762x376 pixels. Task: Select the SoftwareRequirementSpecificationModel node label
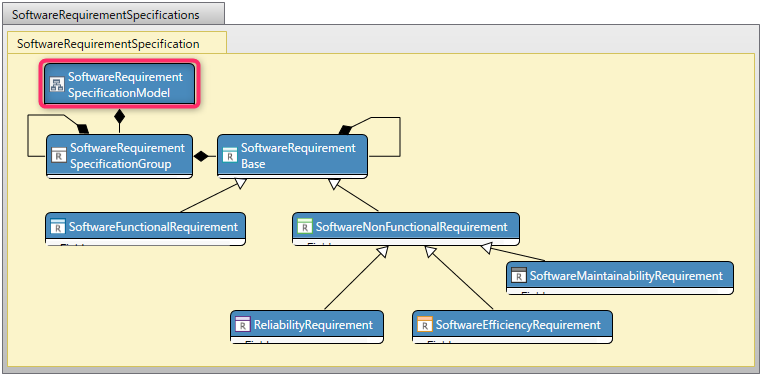pyautogui.click(x=125, y=85)
